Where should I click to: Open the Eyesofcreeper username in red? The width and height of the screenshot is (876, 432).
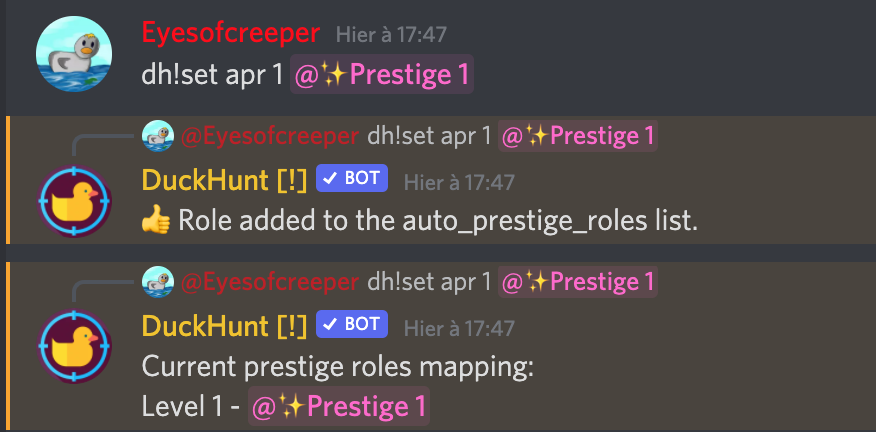click(231, 33)
